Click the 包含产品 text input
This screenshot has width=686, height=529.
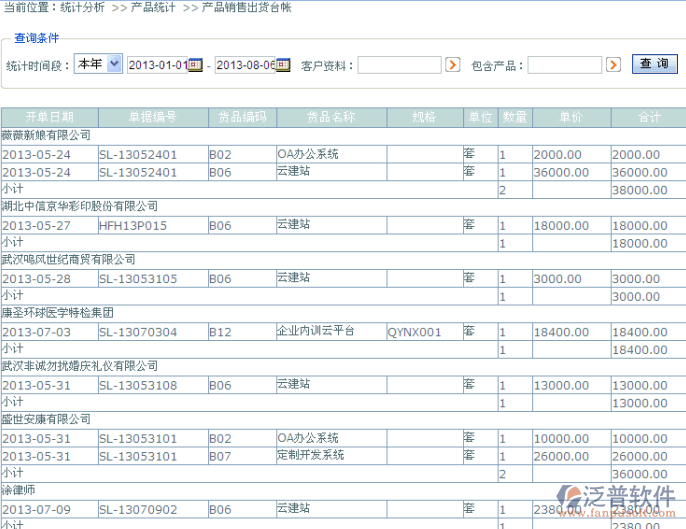coord(565,65)
